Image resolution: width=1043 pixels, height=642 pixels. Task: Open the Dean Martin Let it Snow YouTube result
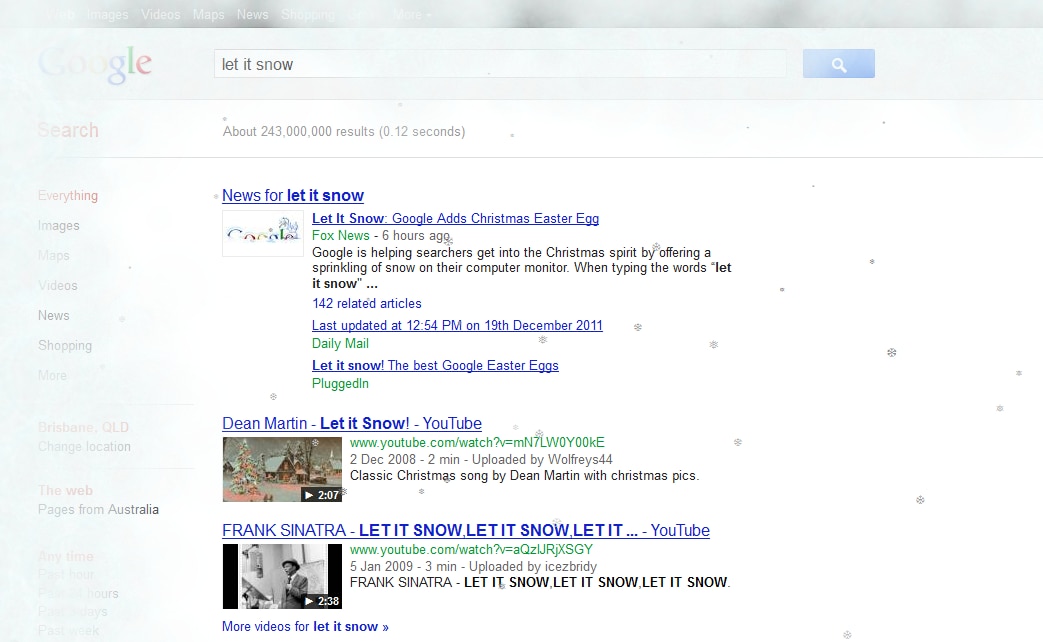click(x=352, y=423)
